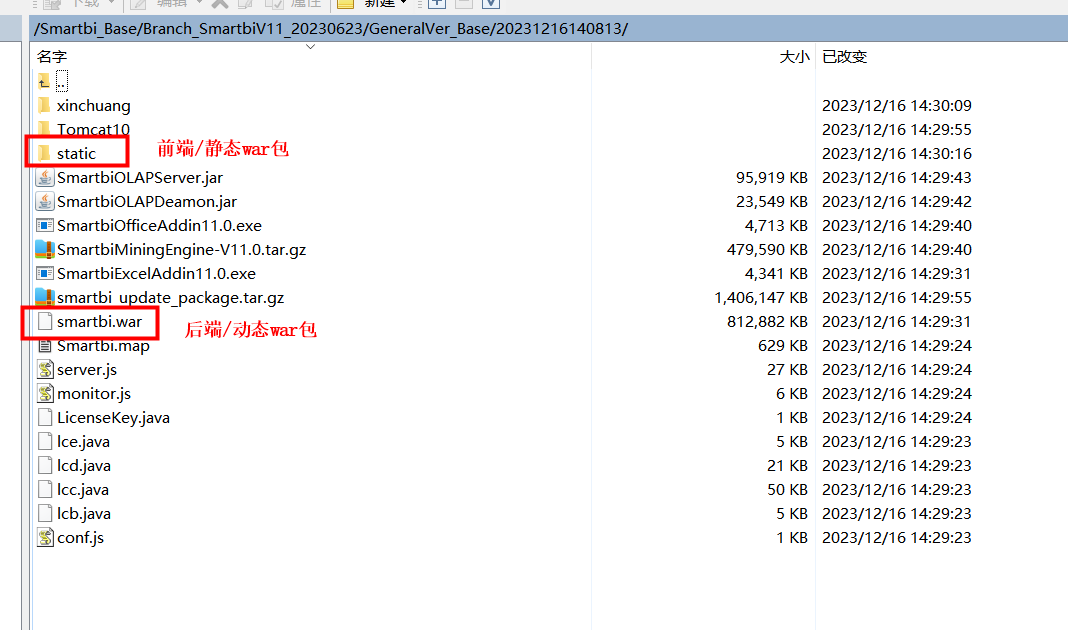Click date 2023/12/16 14:29:42

click(896, 202)
